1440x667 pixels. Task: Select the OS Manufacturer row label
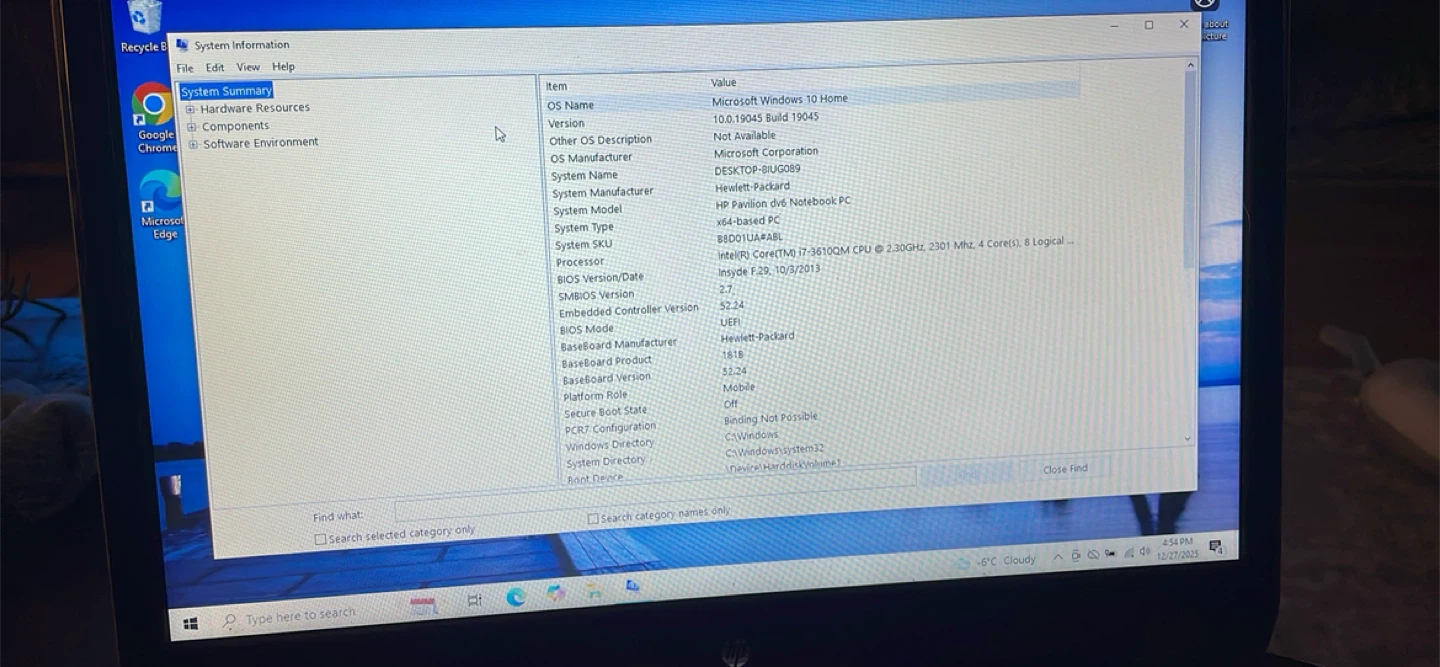591,158
